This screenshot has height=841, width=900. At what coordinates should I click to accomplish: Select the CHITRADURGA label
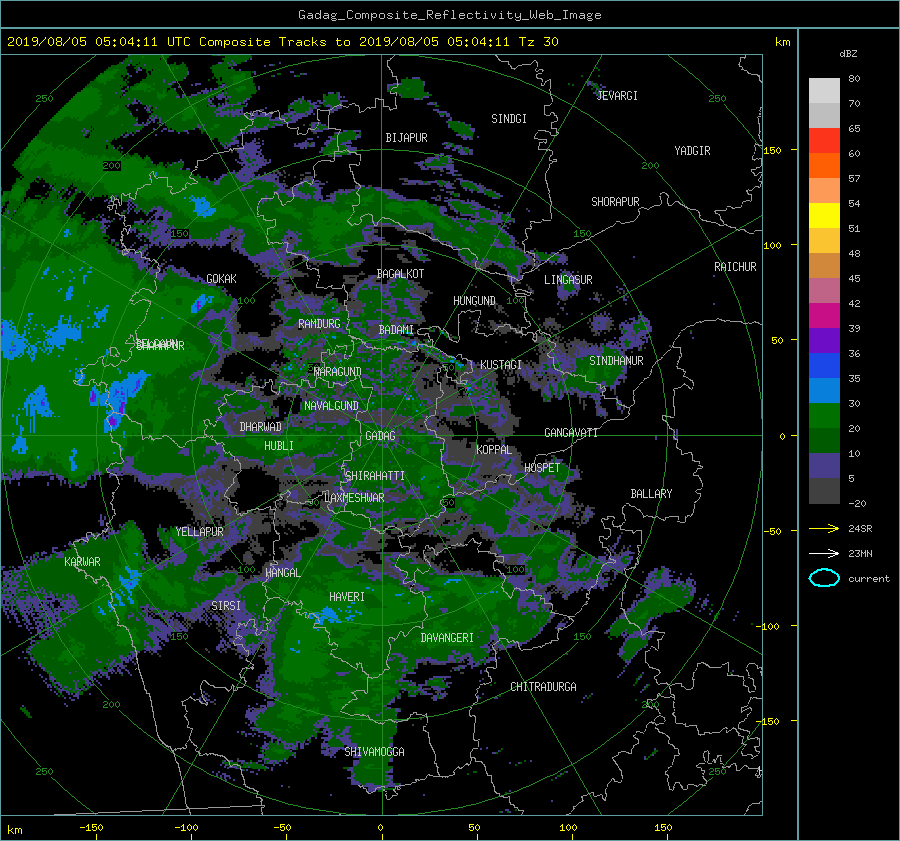pos(543,687)
